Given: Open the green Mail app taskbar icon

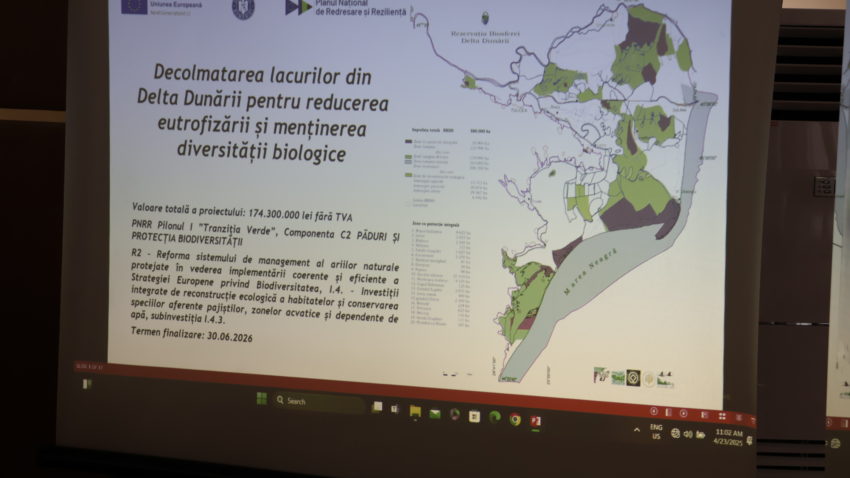Looking at the screenshot, I should [435, 414].
